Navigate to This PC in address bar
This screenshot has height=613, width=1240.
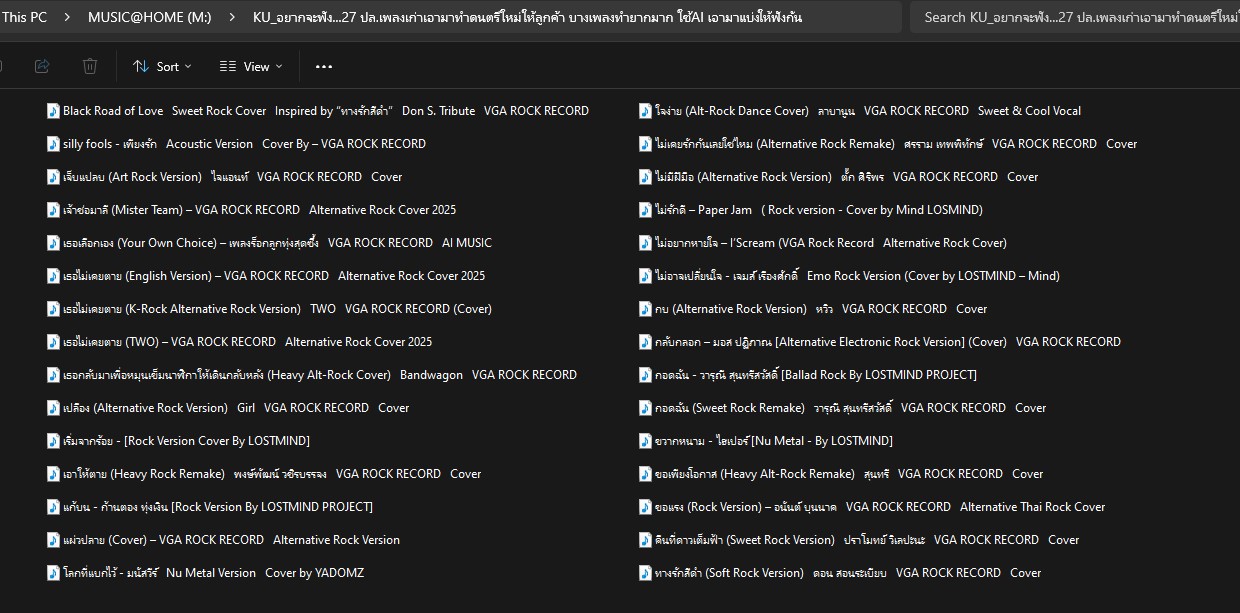pyautogui.click(x=24, y=17)
